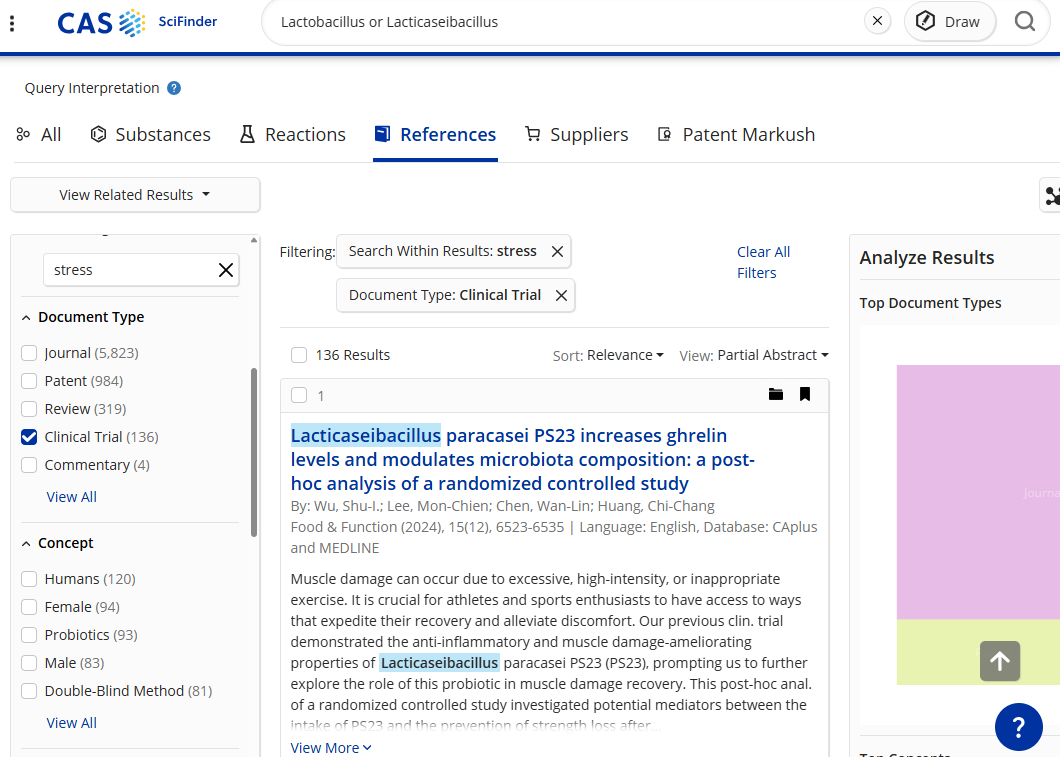Click the Clear All Filters link
The height and width of the screenshot is (757, 1060).
[x=763, y=262]
